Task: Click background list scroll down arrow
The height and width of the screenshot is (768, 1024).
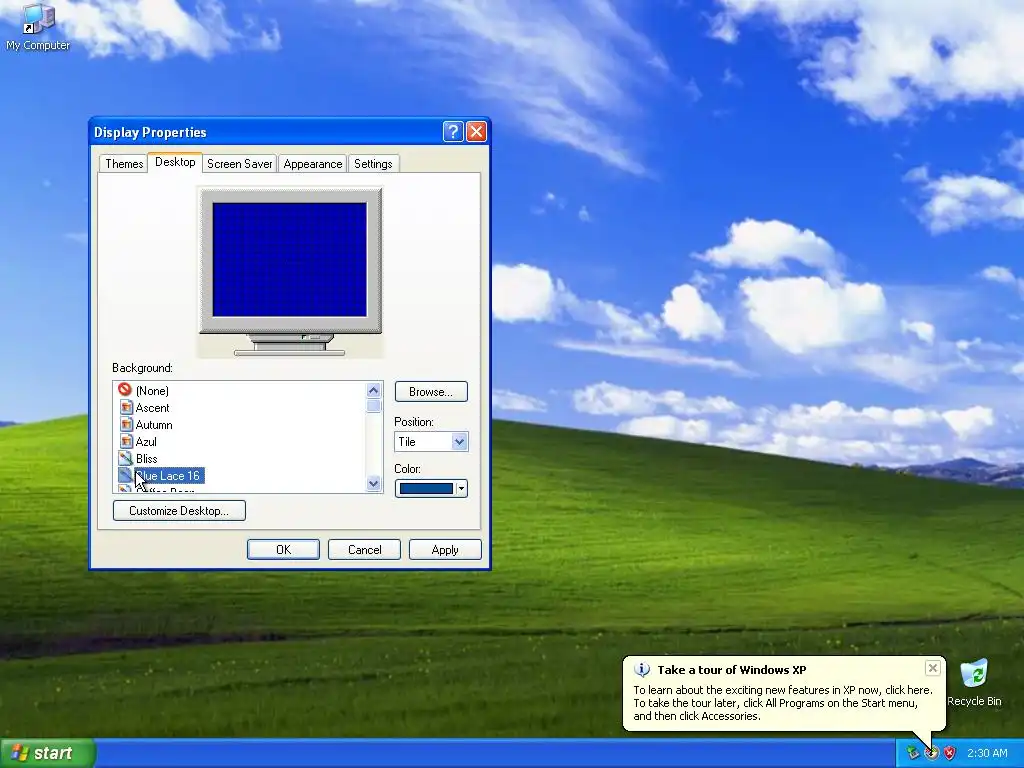Action: tap(374, 484)
